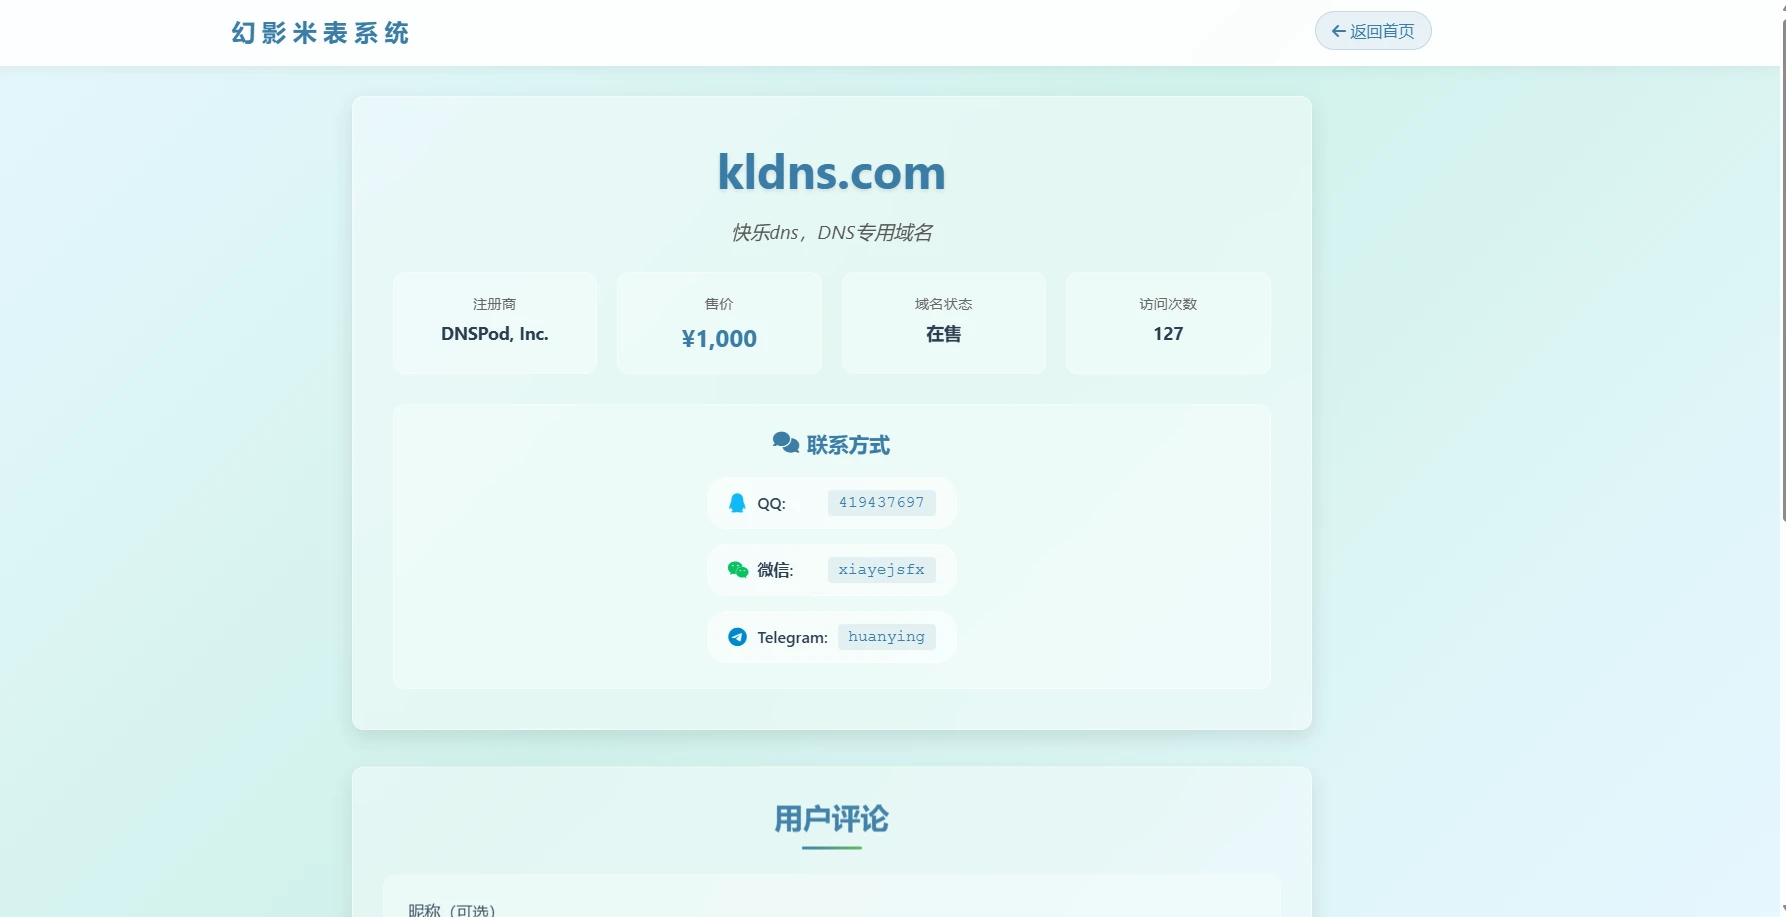Click the WeChat ID xiayejsfx
The width and height of the screenshot is (1786, 917).
(881, 570)
